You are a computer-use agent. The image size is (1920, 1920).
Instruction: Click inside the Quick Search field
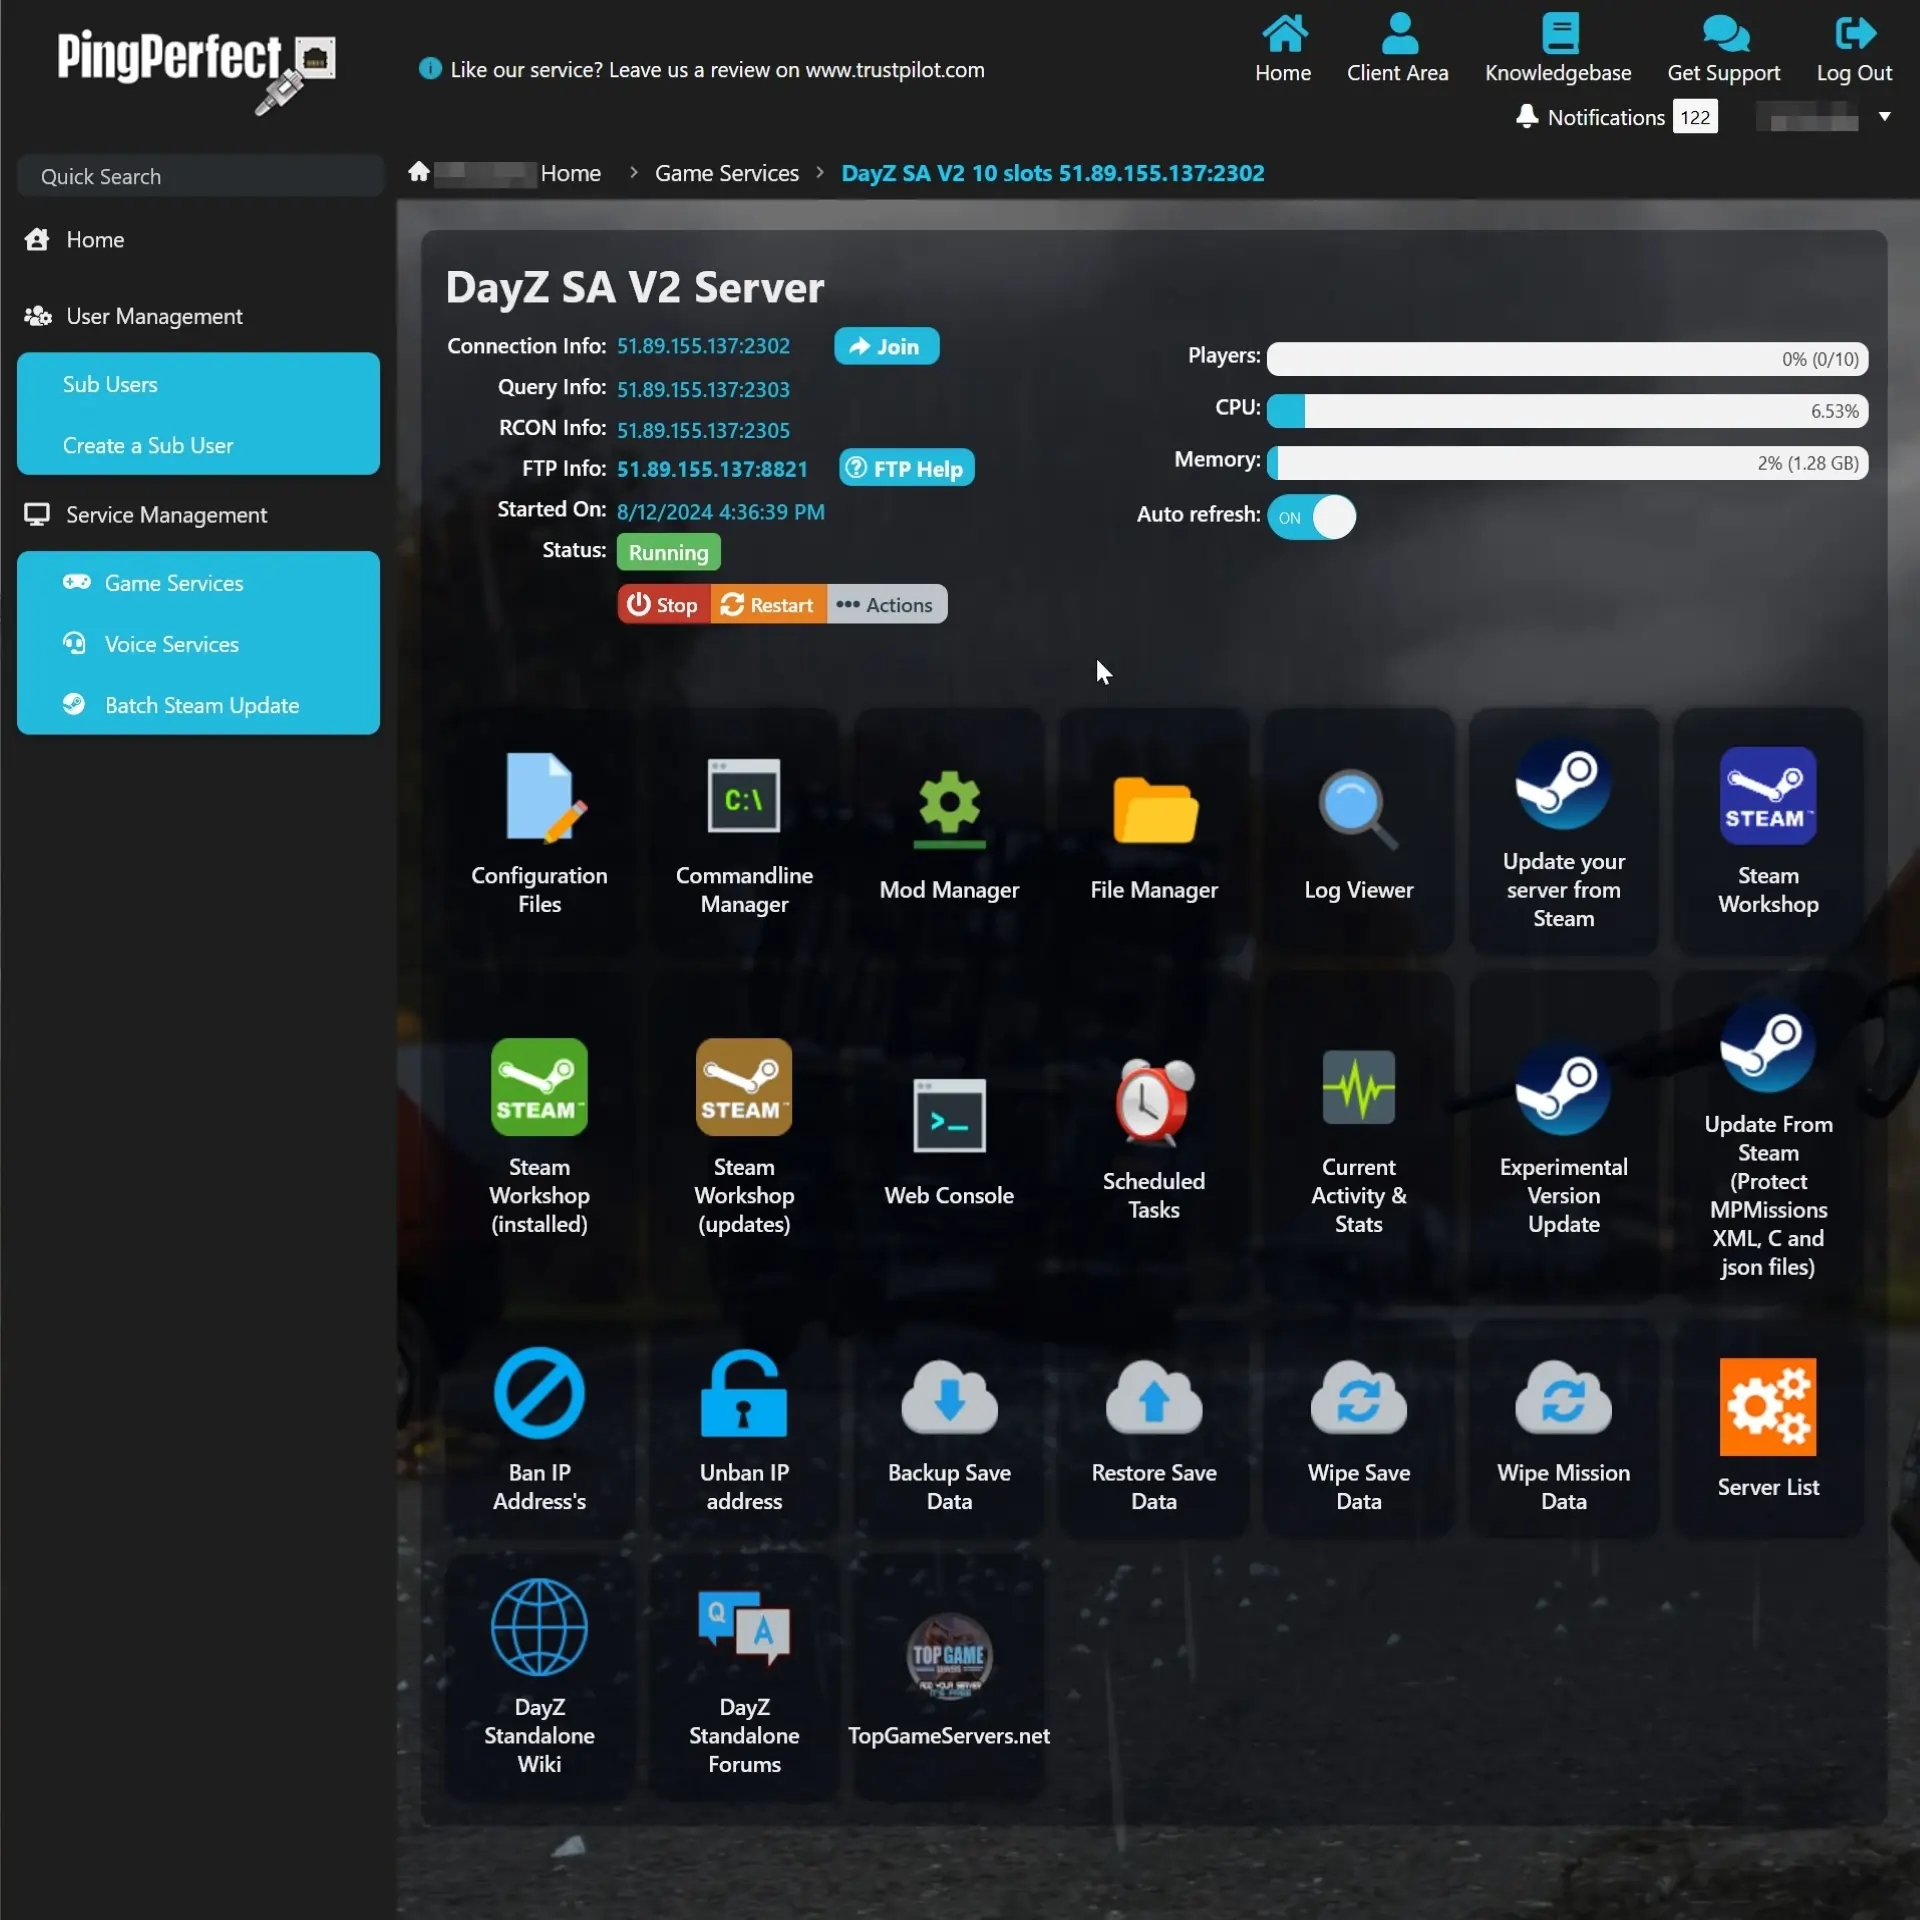200,176
